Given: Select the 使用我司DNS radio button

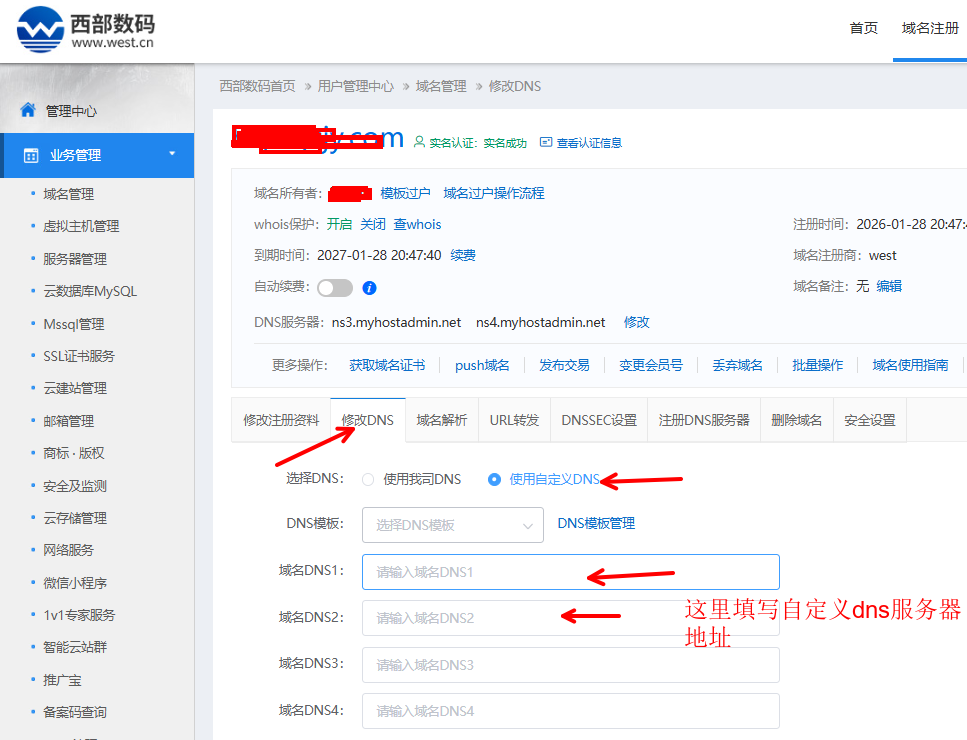Looking at the screenshot, I should tap(368, 479).
